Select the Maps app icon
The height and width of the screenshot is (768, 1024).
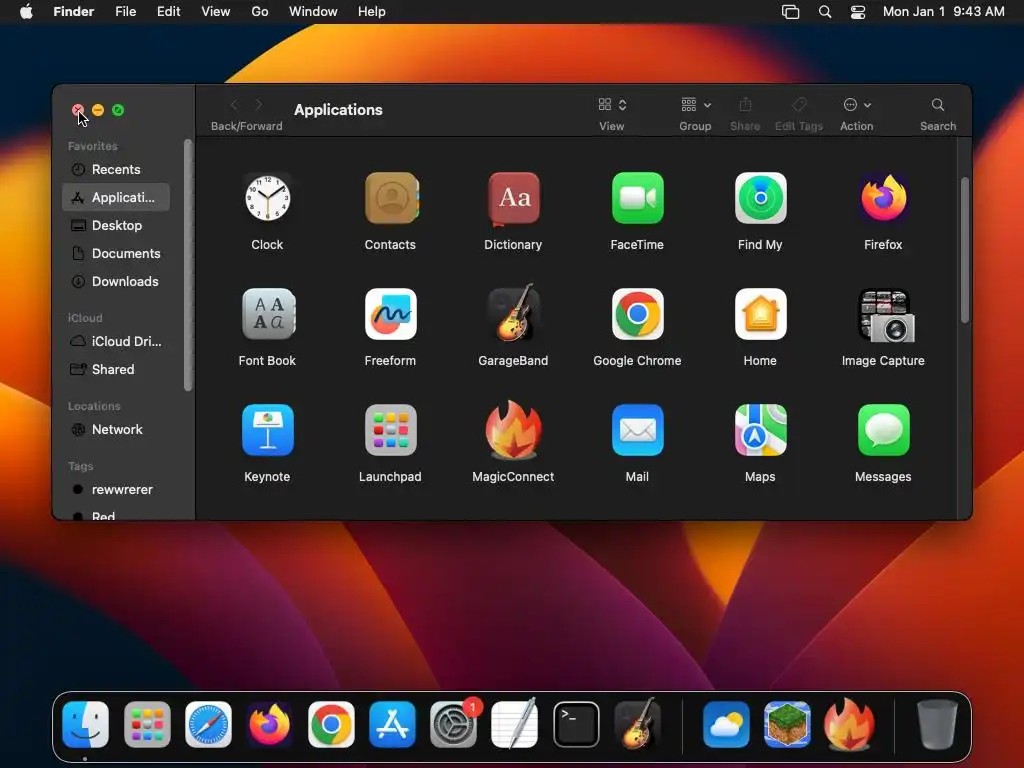click(760, 430)
